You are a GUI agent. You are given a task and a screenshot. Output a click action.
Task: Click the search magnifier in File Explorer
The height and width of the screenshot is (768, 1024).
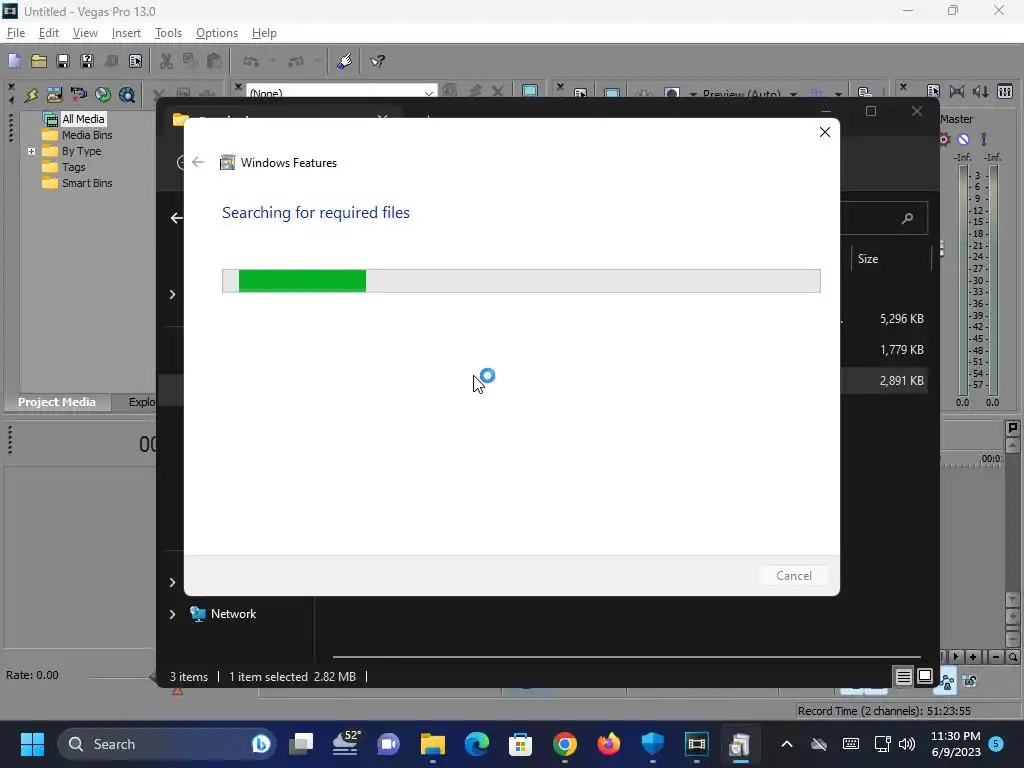click(x=907, y=218)
